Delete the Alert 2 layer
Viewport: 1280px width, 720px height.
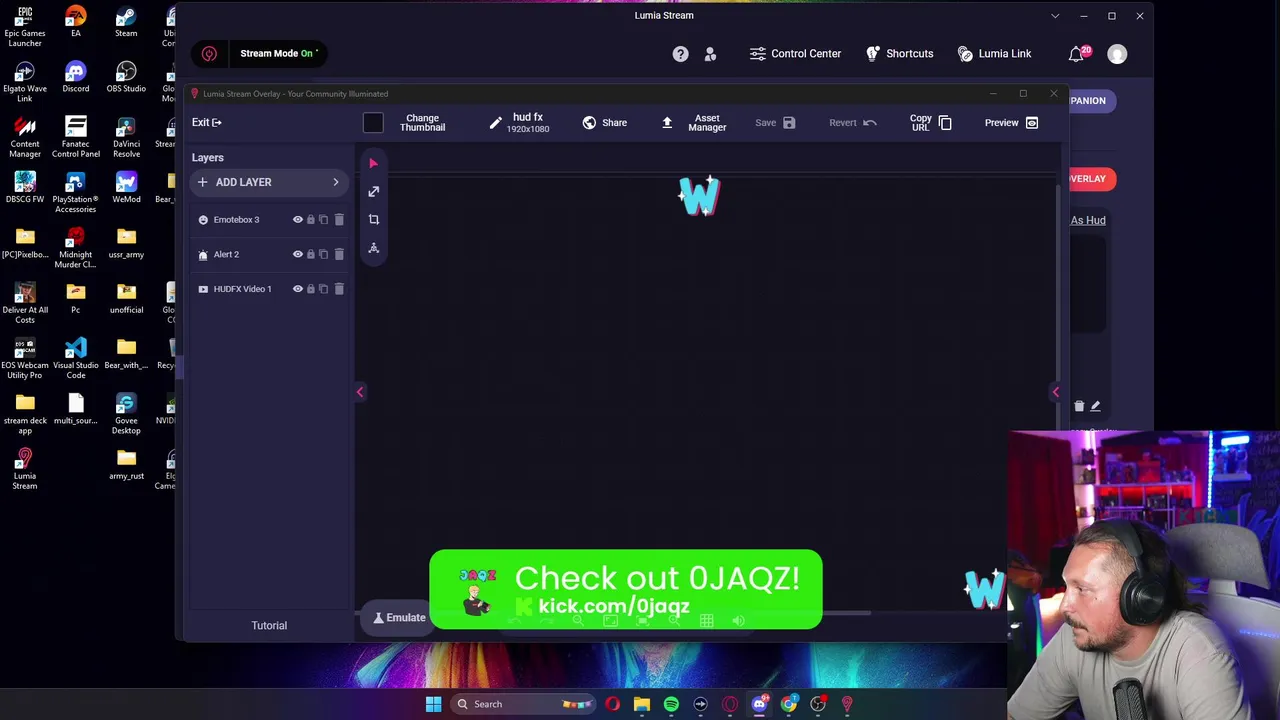(x=339, y=254)
